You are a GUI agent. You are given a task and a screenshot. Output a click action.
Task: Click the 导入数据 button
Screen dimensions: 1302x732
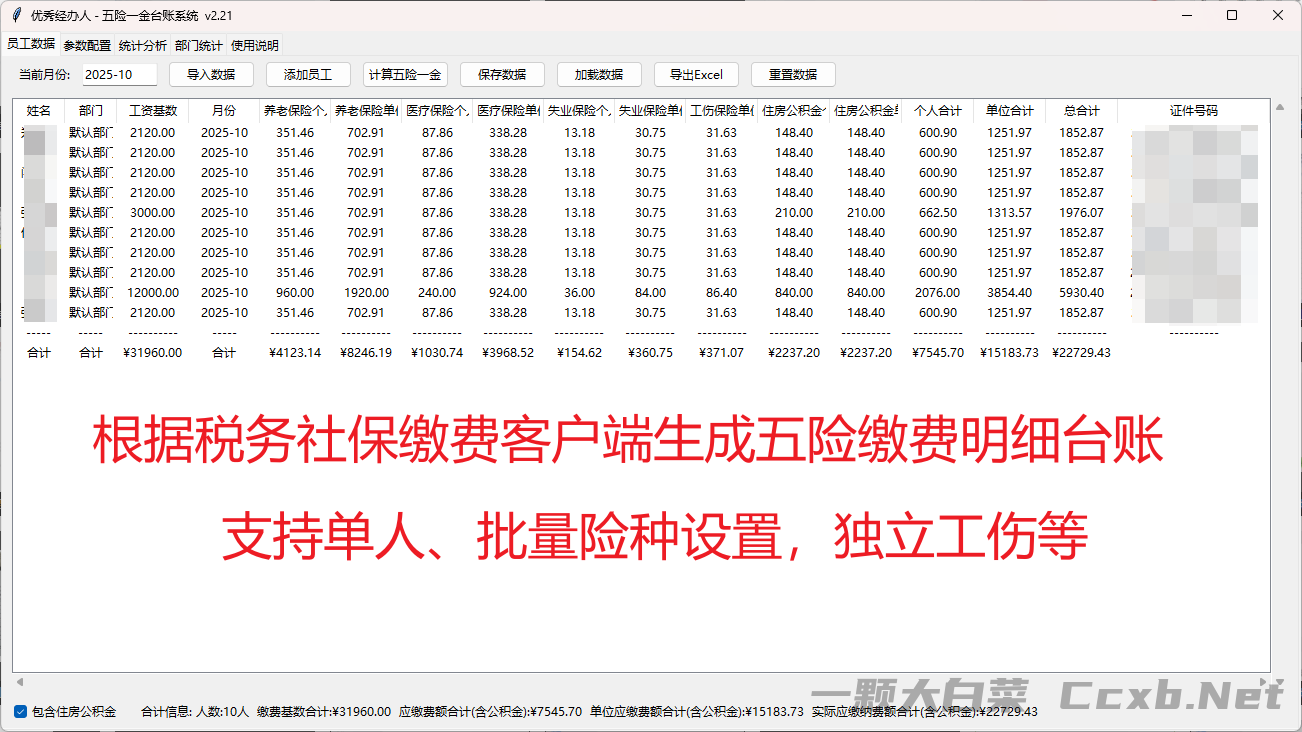pos(211,75)
